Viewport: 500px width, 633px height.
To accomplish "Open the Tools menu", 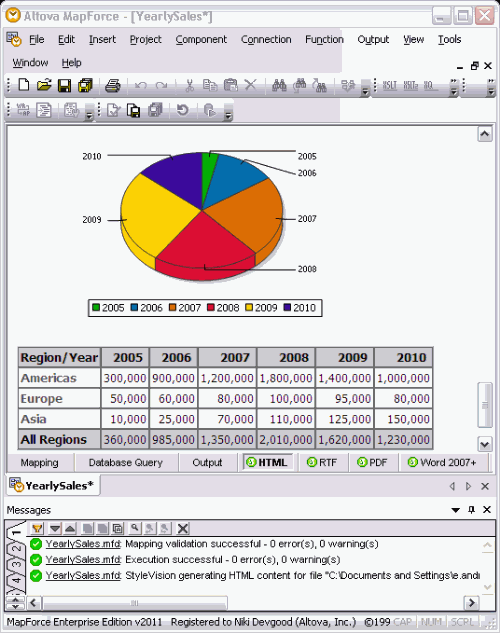I will coord(450,39).
